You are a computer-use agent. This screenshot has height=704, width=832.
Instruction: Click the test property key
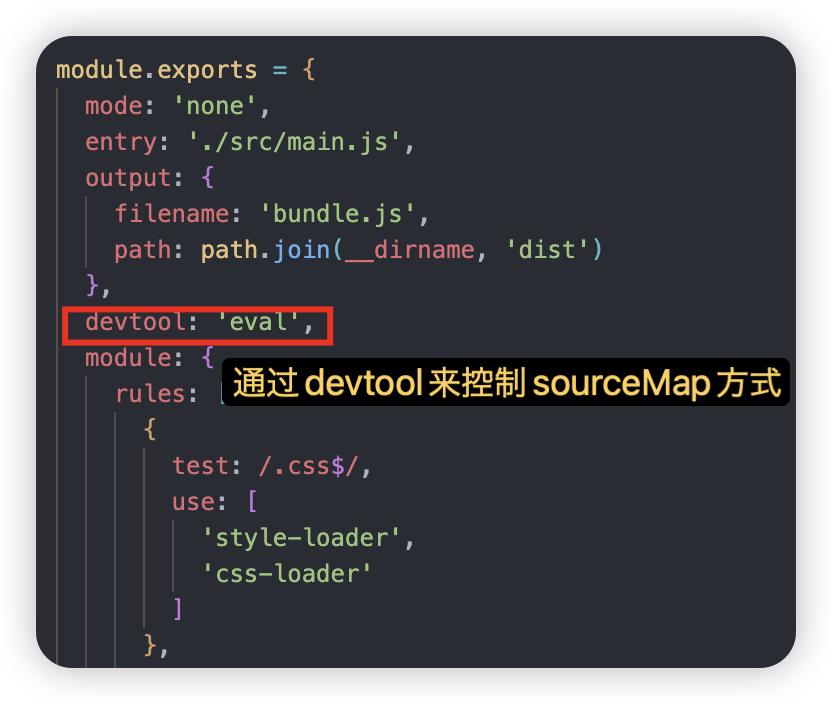click(200, 466)
